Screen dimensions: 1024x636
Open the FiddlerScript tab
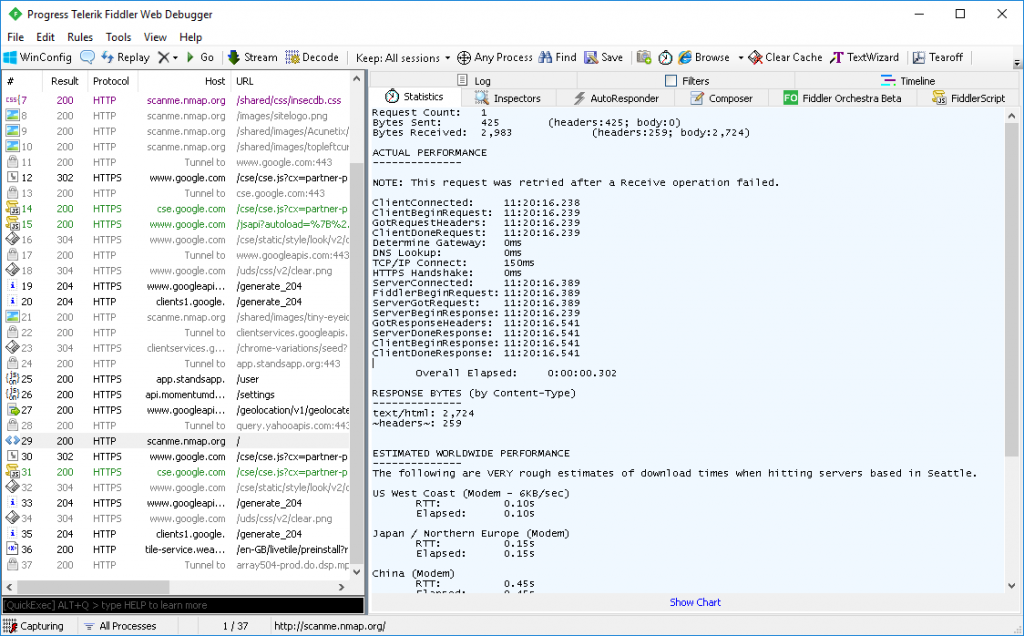(x=968, y=98)
